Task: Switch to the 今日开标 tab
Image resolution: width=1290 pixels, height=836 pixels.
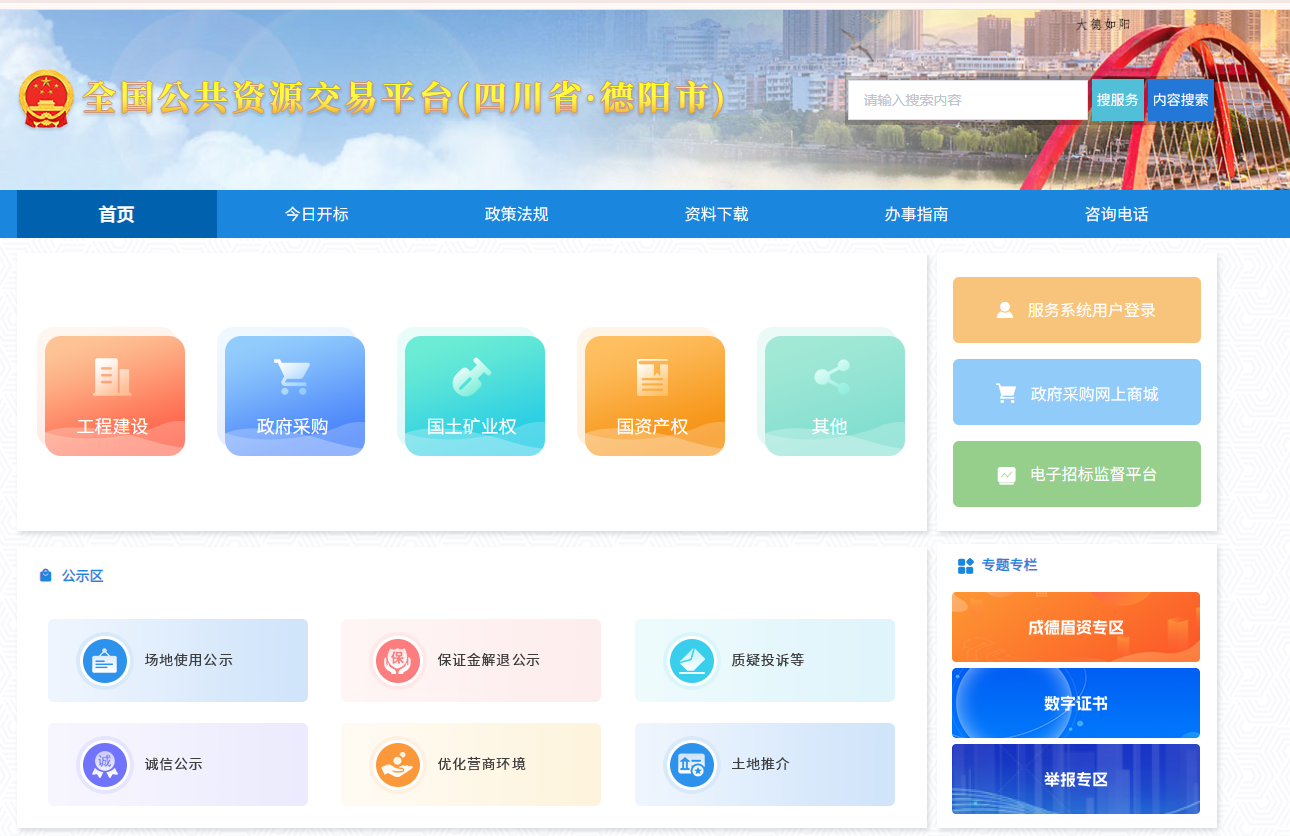Action: click(x=314, y=213)
